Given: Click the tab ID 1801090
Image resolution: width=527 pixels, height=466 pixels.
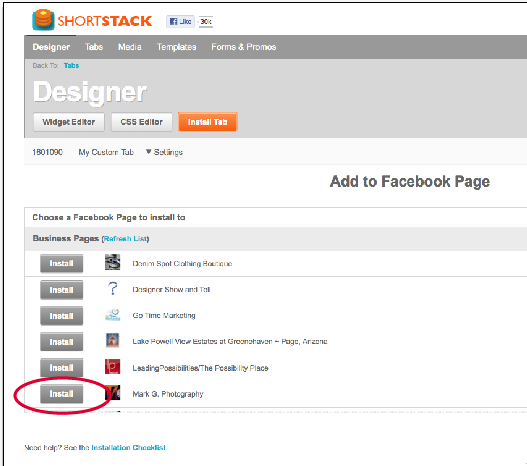Looking at the screenshot, I should pyautogui.click(x=47, y=152).
